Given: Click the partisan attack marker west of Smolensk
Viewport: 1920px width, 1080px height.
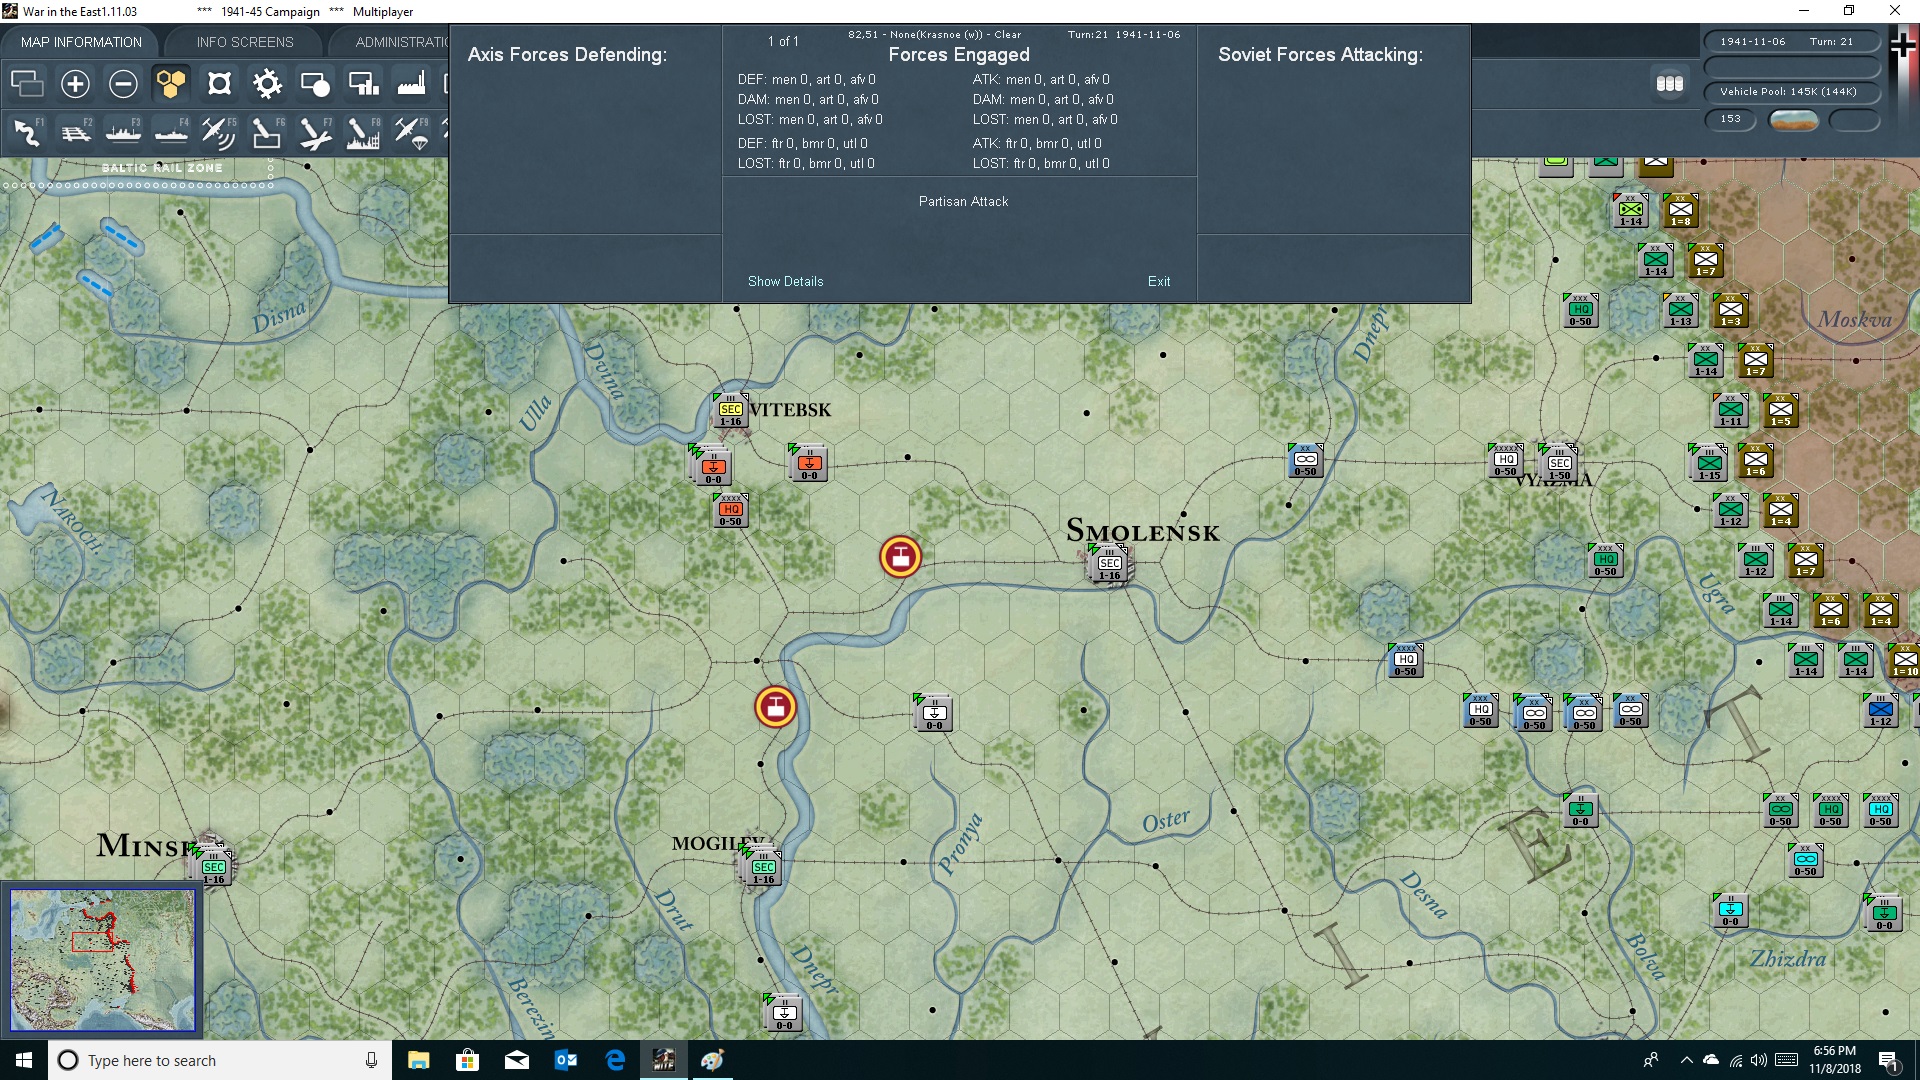Looking at the screenshot, I should pos(900,557).
